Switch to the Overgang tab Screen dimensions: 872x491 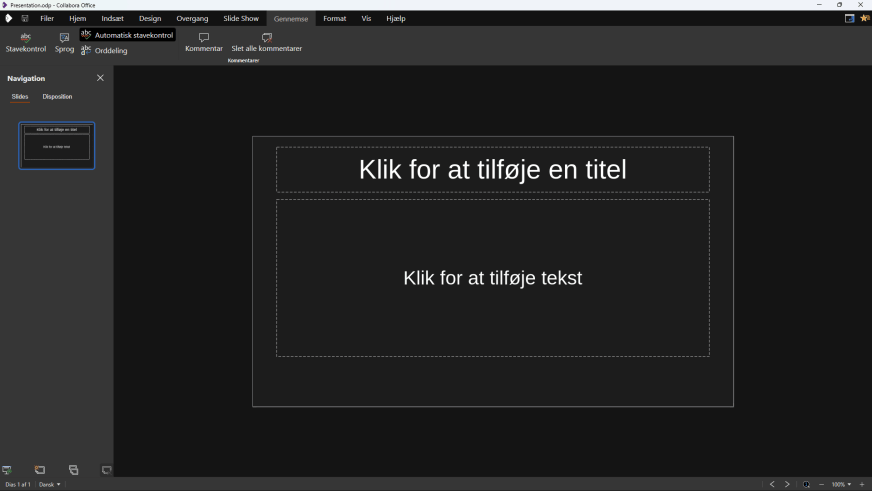192,18
